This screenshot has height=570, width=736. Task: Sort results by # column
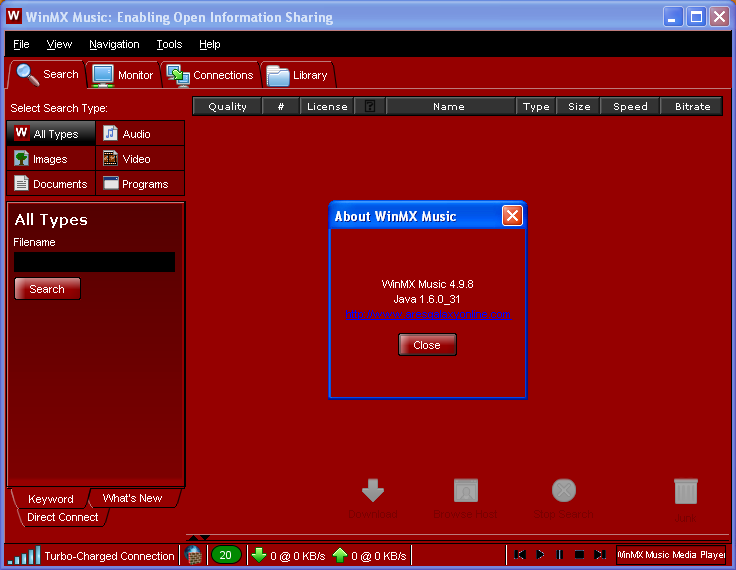pyautogui.click(x=281, y=107)
